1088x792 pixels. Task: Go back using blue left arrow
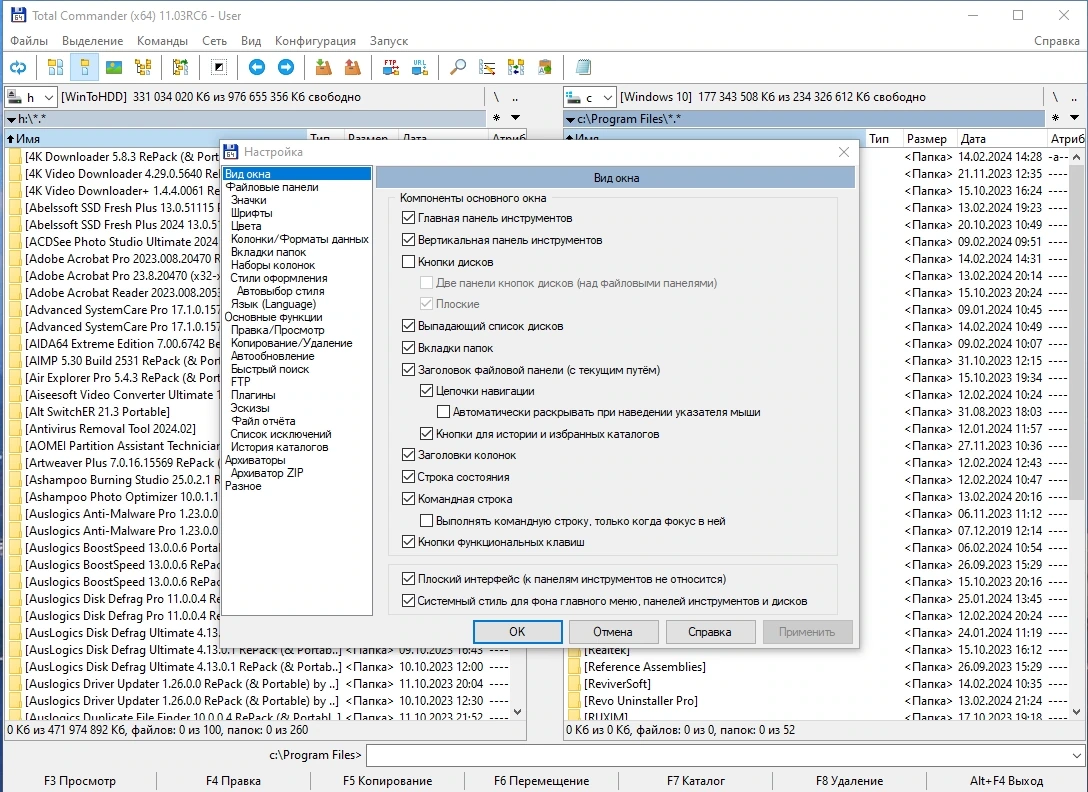click(x=257, y=67)
